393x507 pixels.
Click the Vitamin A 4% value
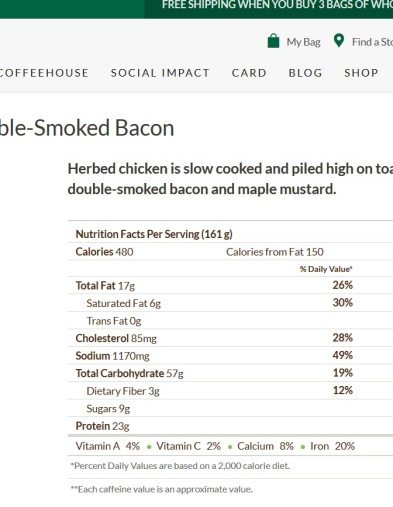pos(133,446)
